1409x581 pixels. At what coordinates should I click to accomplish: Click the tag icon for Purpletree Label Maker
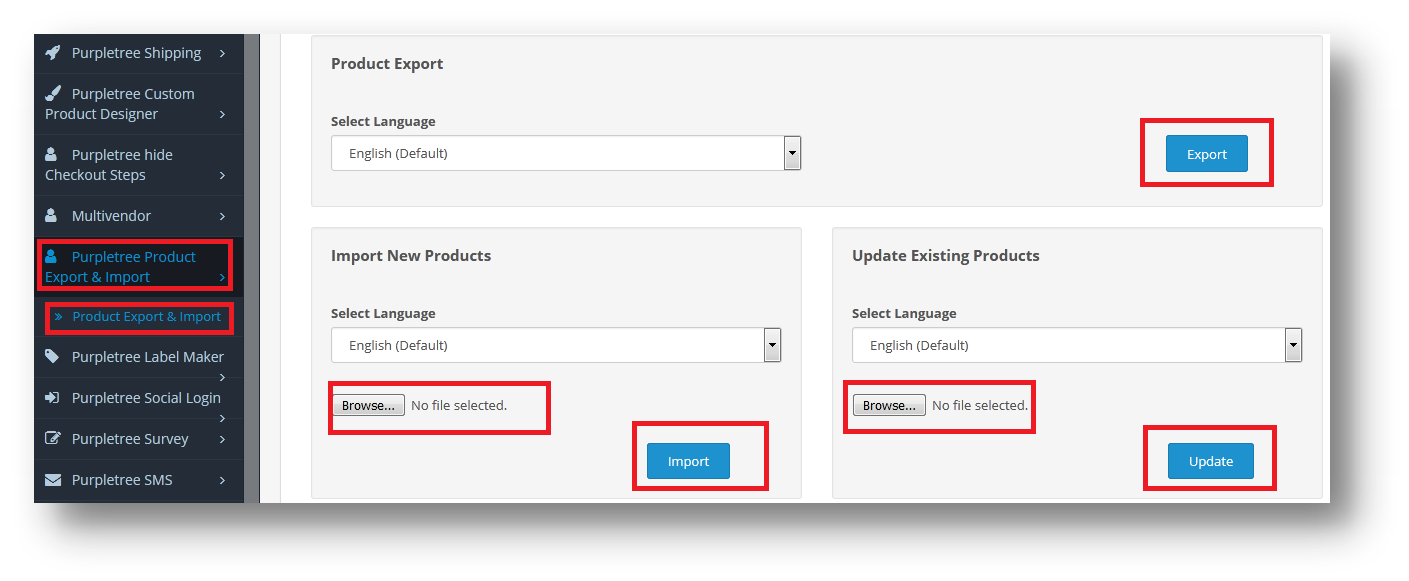[x=52, y=357]
